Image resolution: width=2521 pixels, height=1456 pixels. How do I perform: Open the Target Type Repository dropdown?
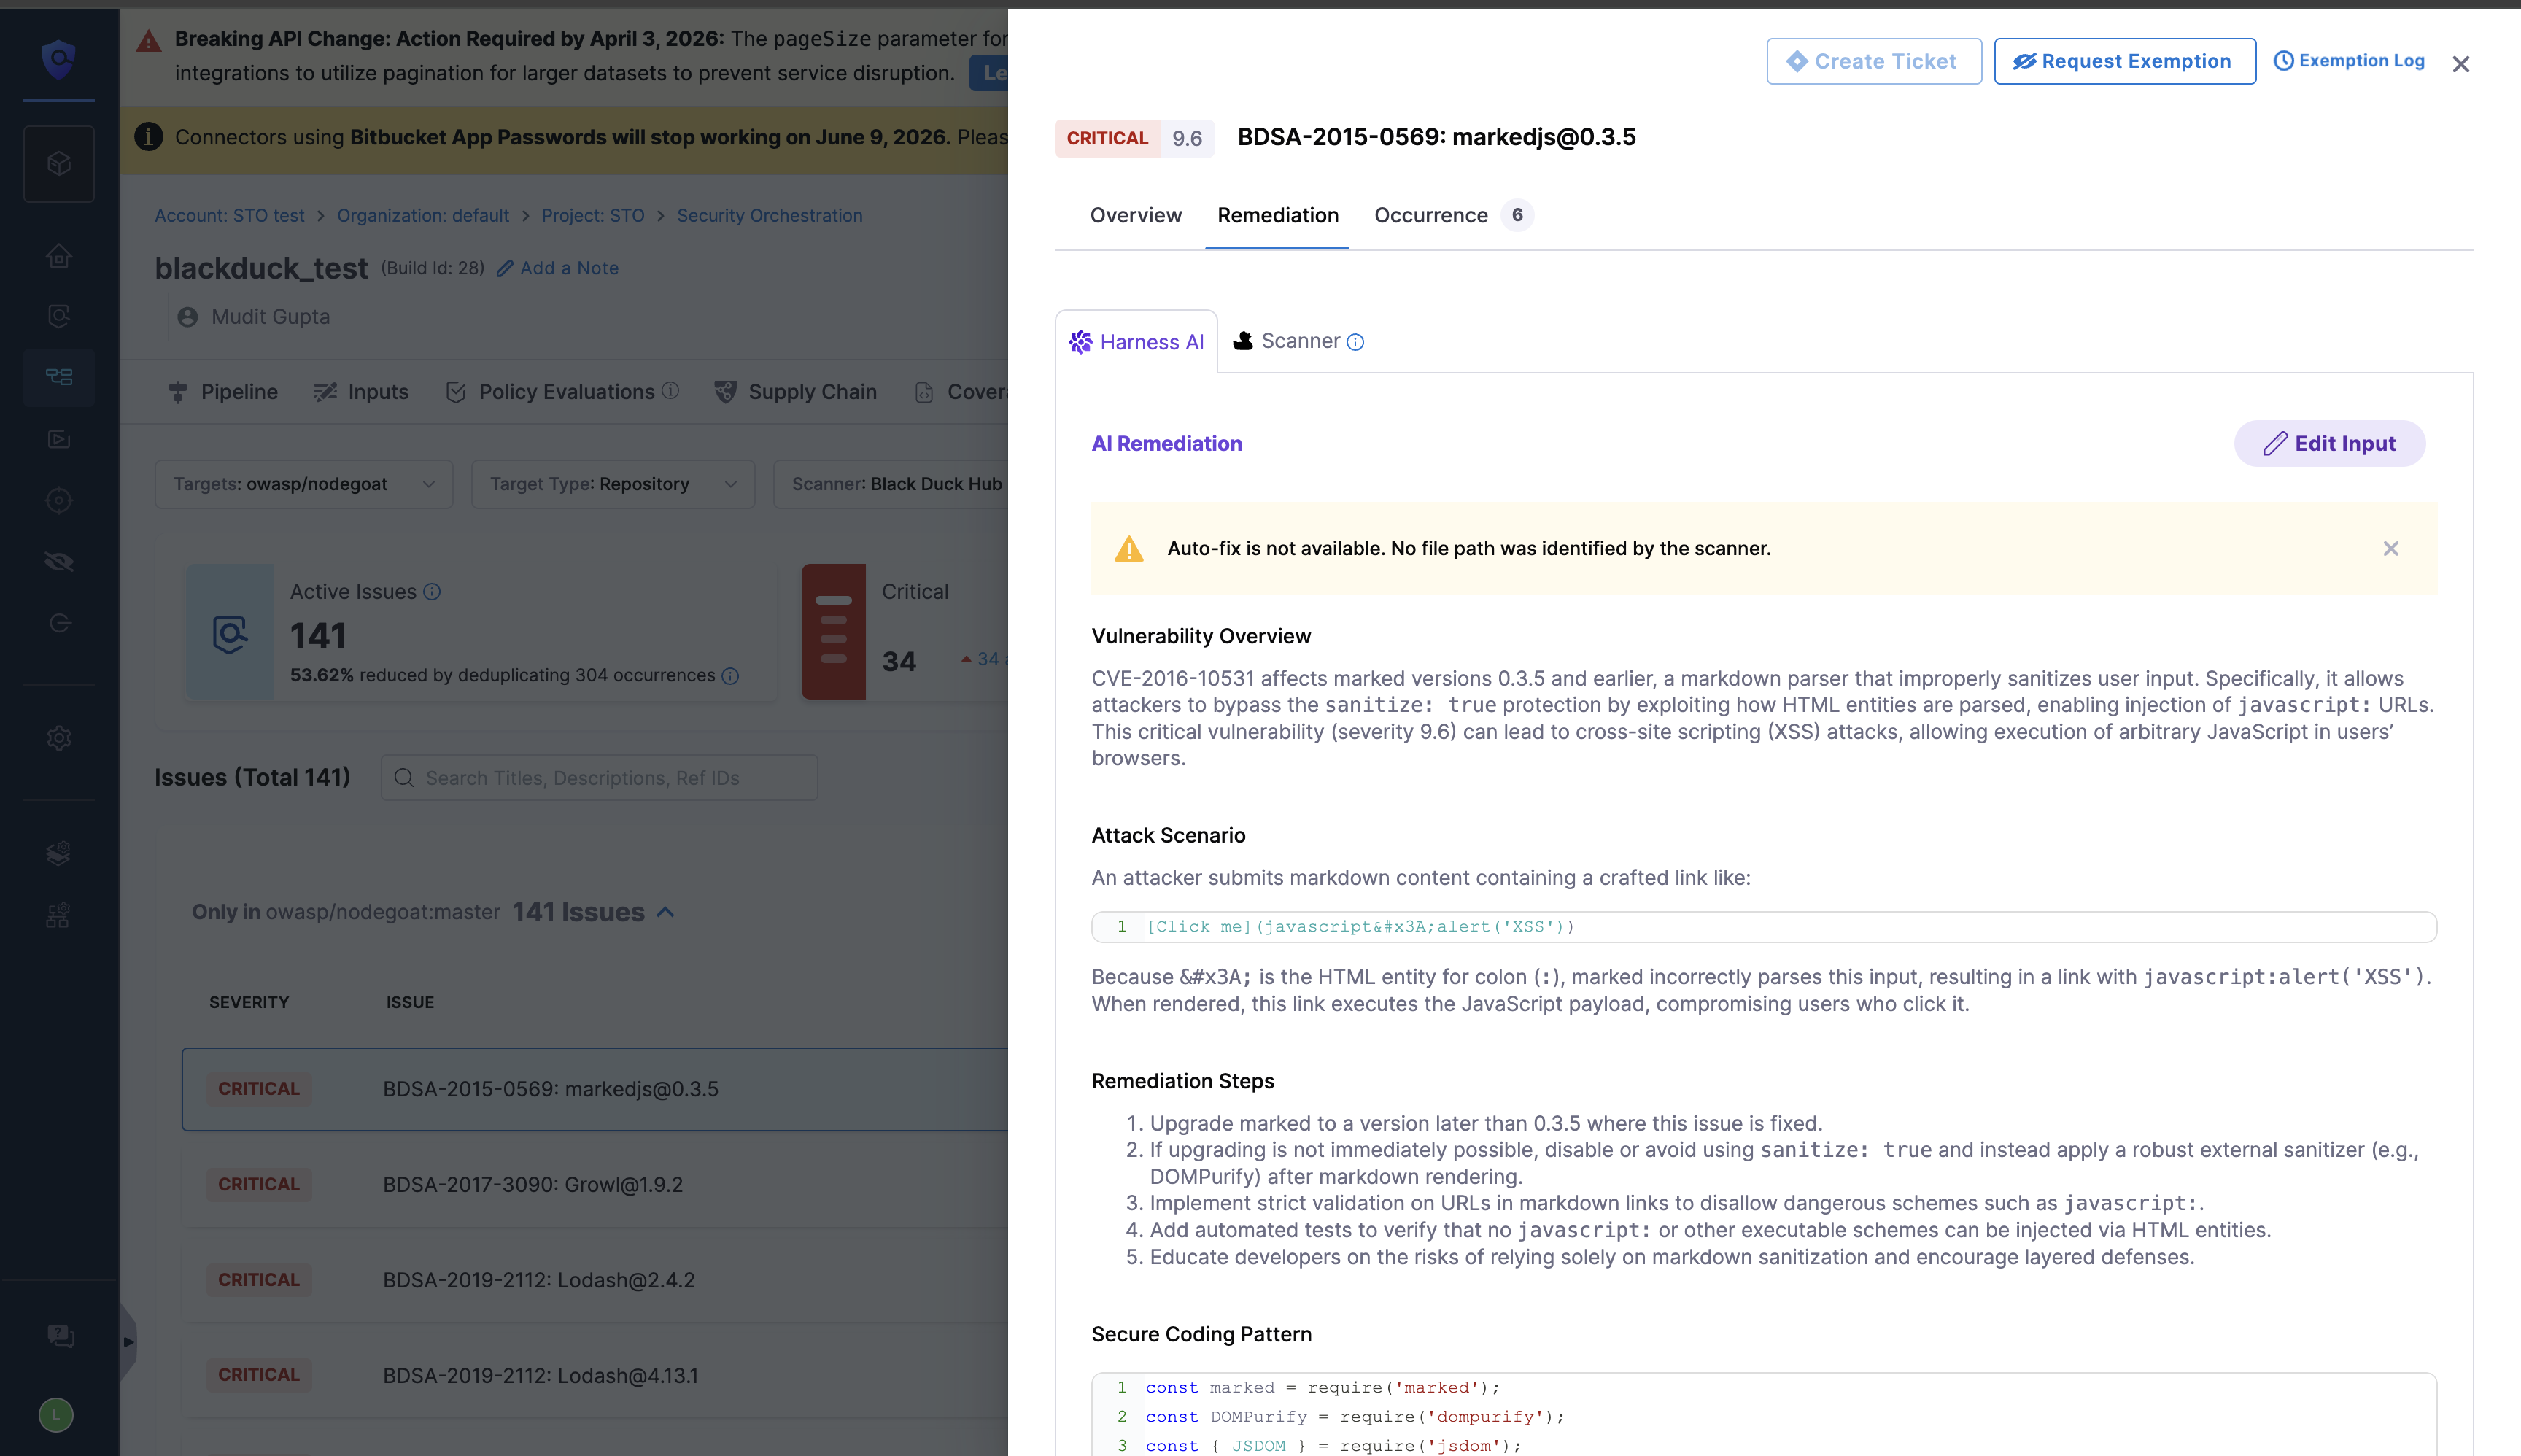coord(613,484)
